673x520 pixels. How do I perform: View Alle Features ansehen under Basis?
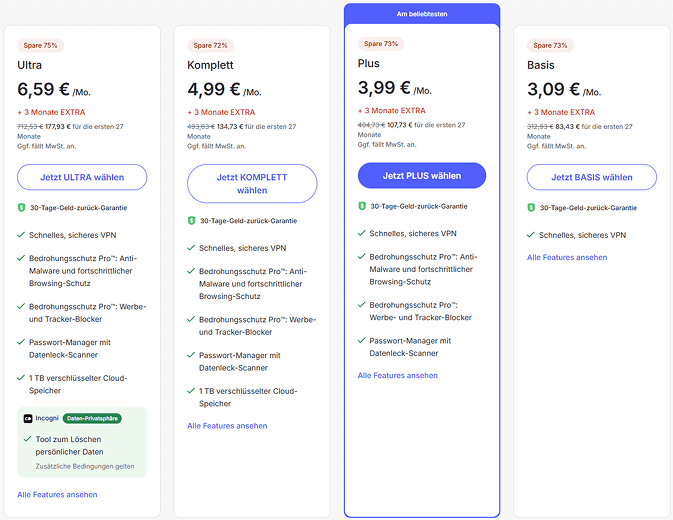tap(567, 257)
